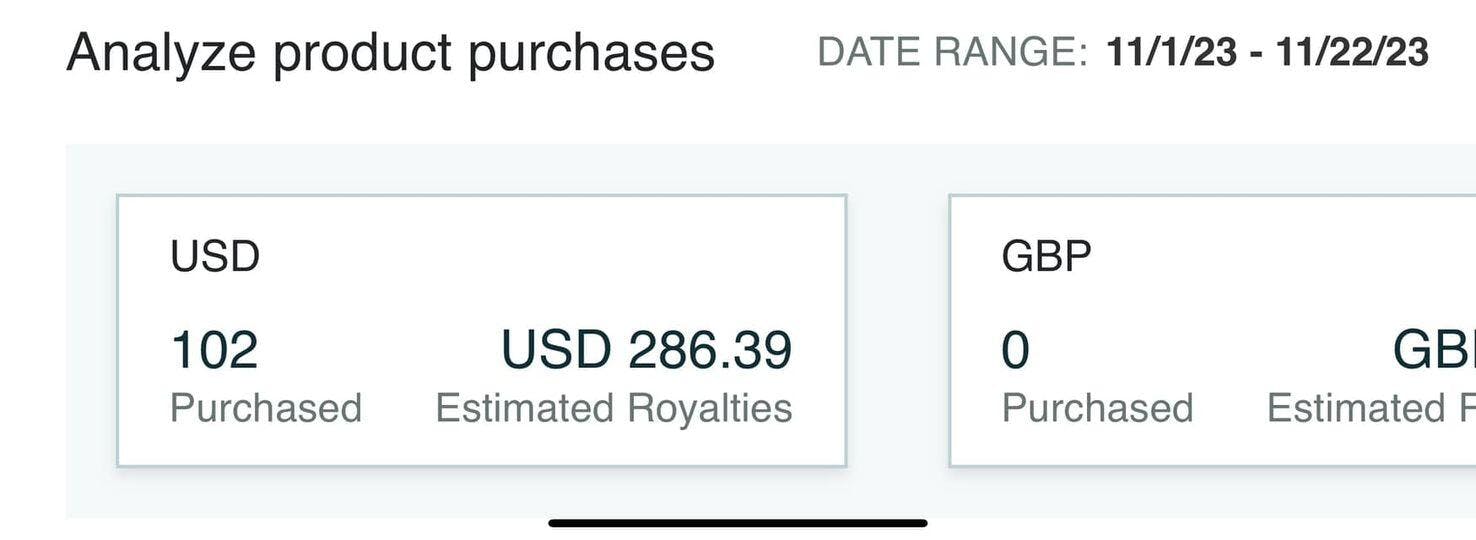Image resolution: width=1476 pixels, height=540 pixels.
Task: Click the cut-off Estimated label in GBP card
Action: click(x=1370, y=408)
